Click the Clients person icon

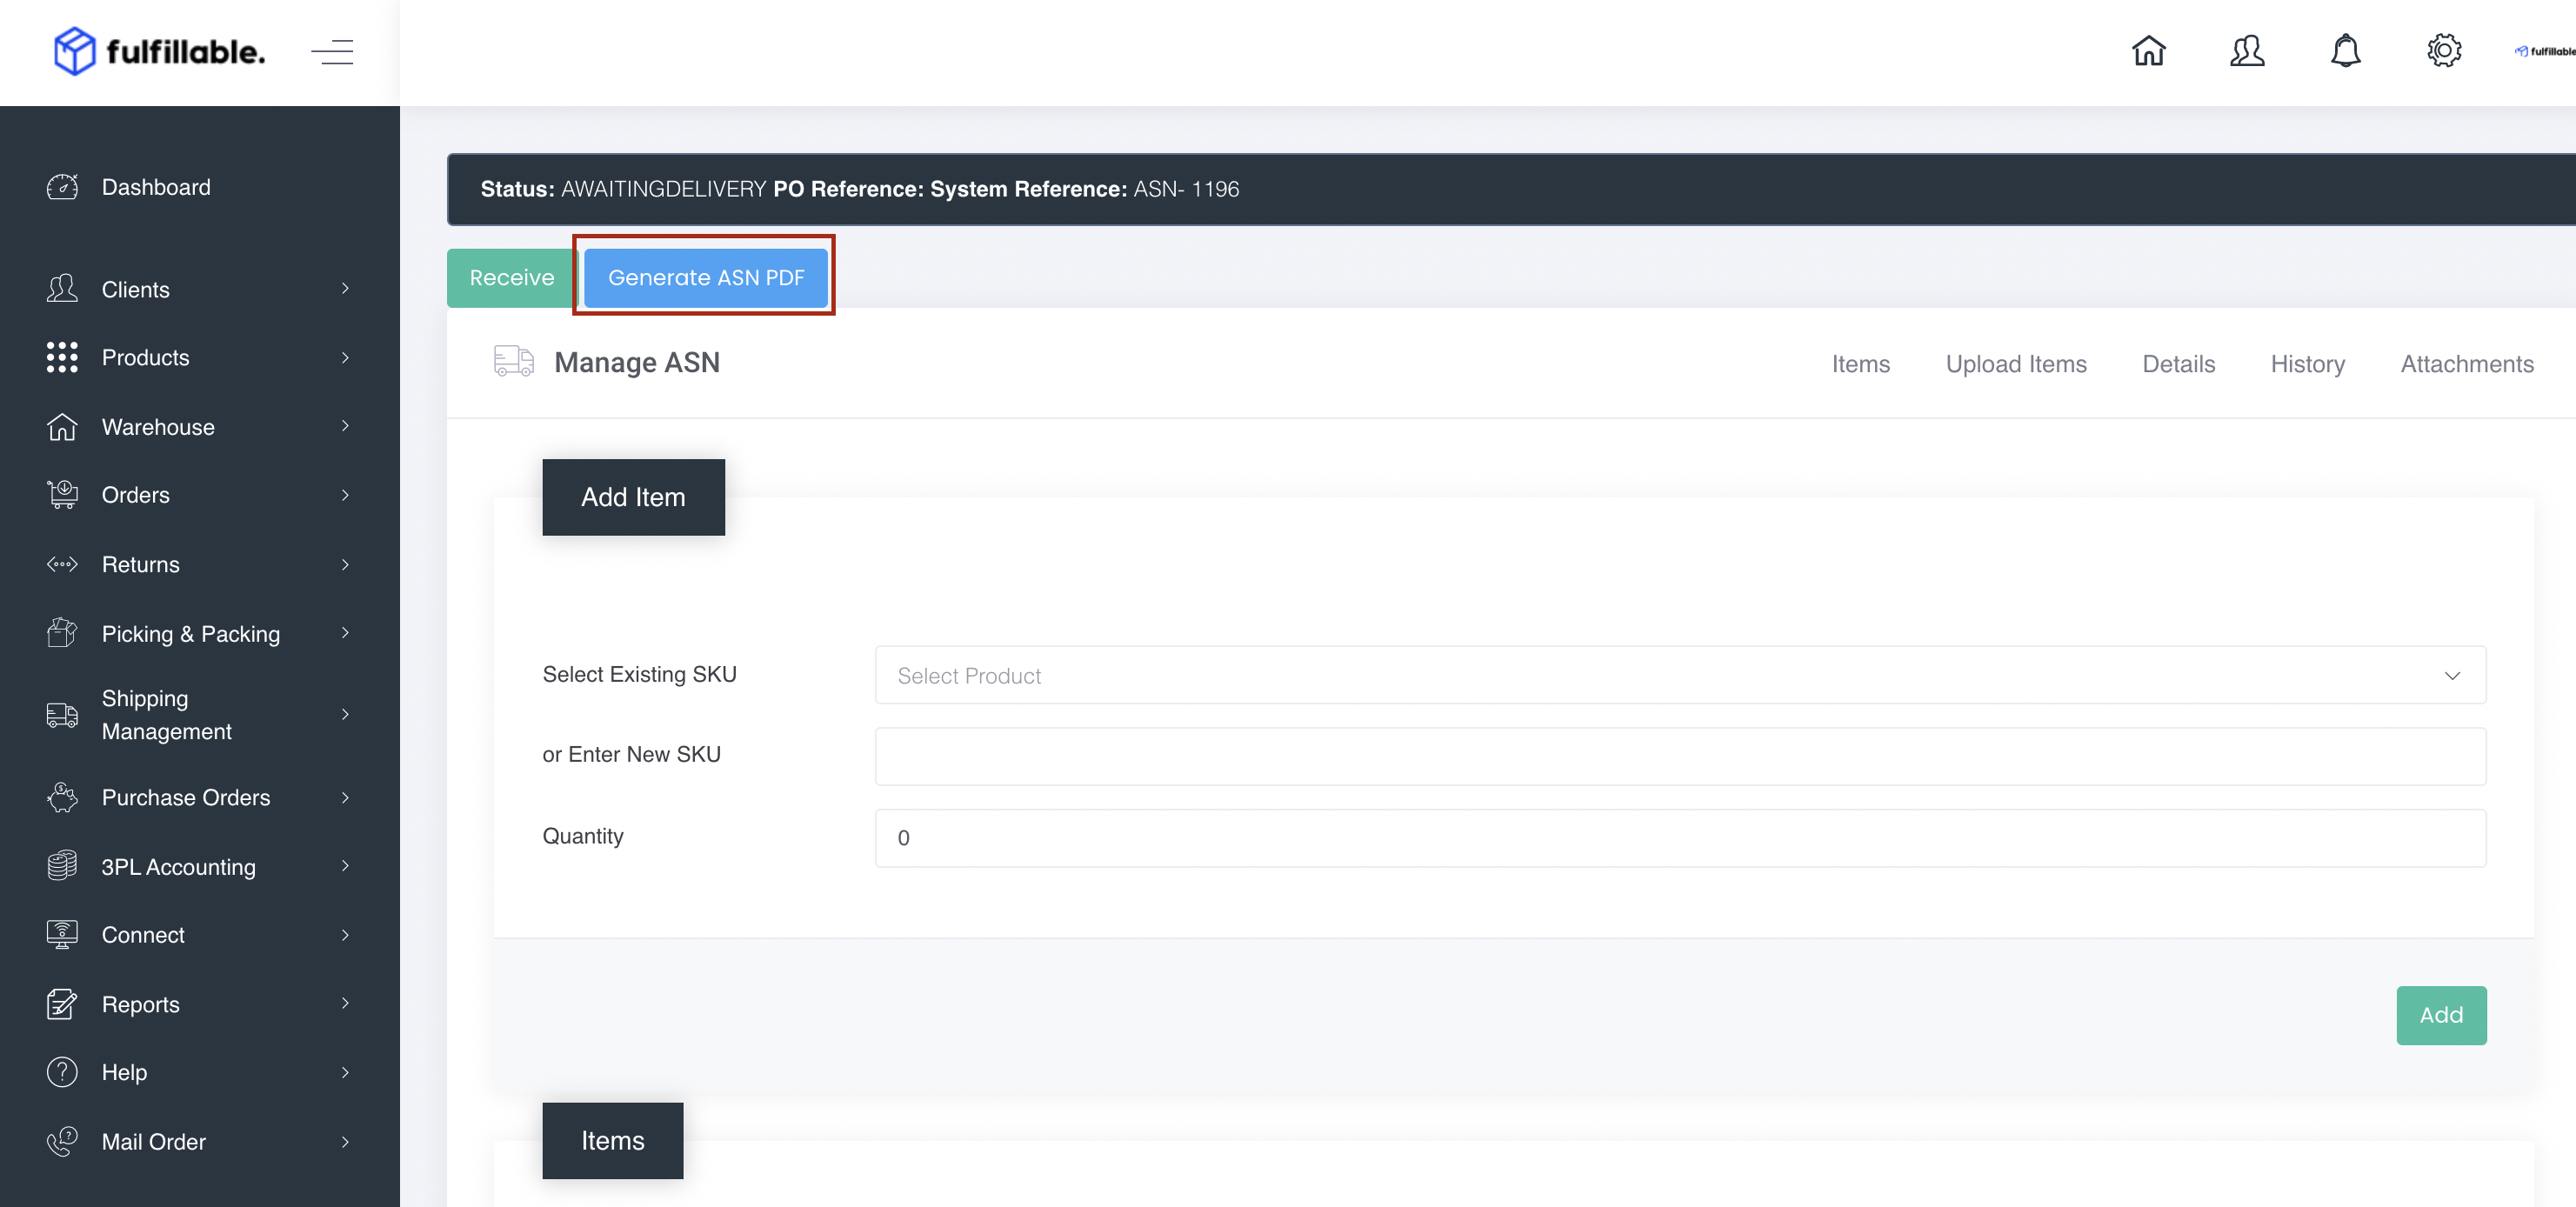[x=62, y=289]
